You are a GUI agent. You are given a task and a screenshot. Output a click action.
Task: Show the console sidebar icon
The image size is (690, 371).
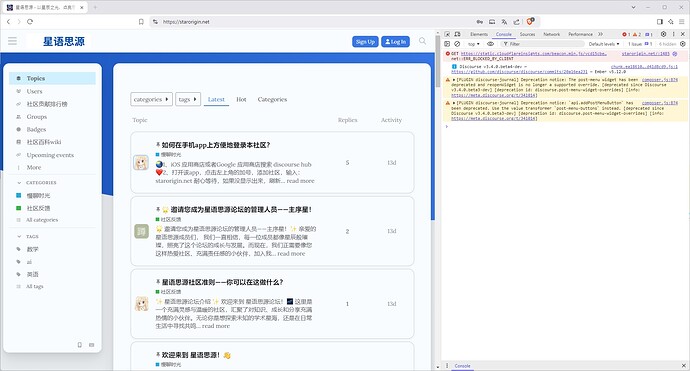coord(447,44)
